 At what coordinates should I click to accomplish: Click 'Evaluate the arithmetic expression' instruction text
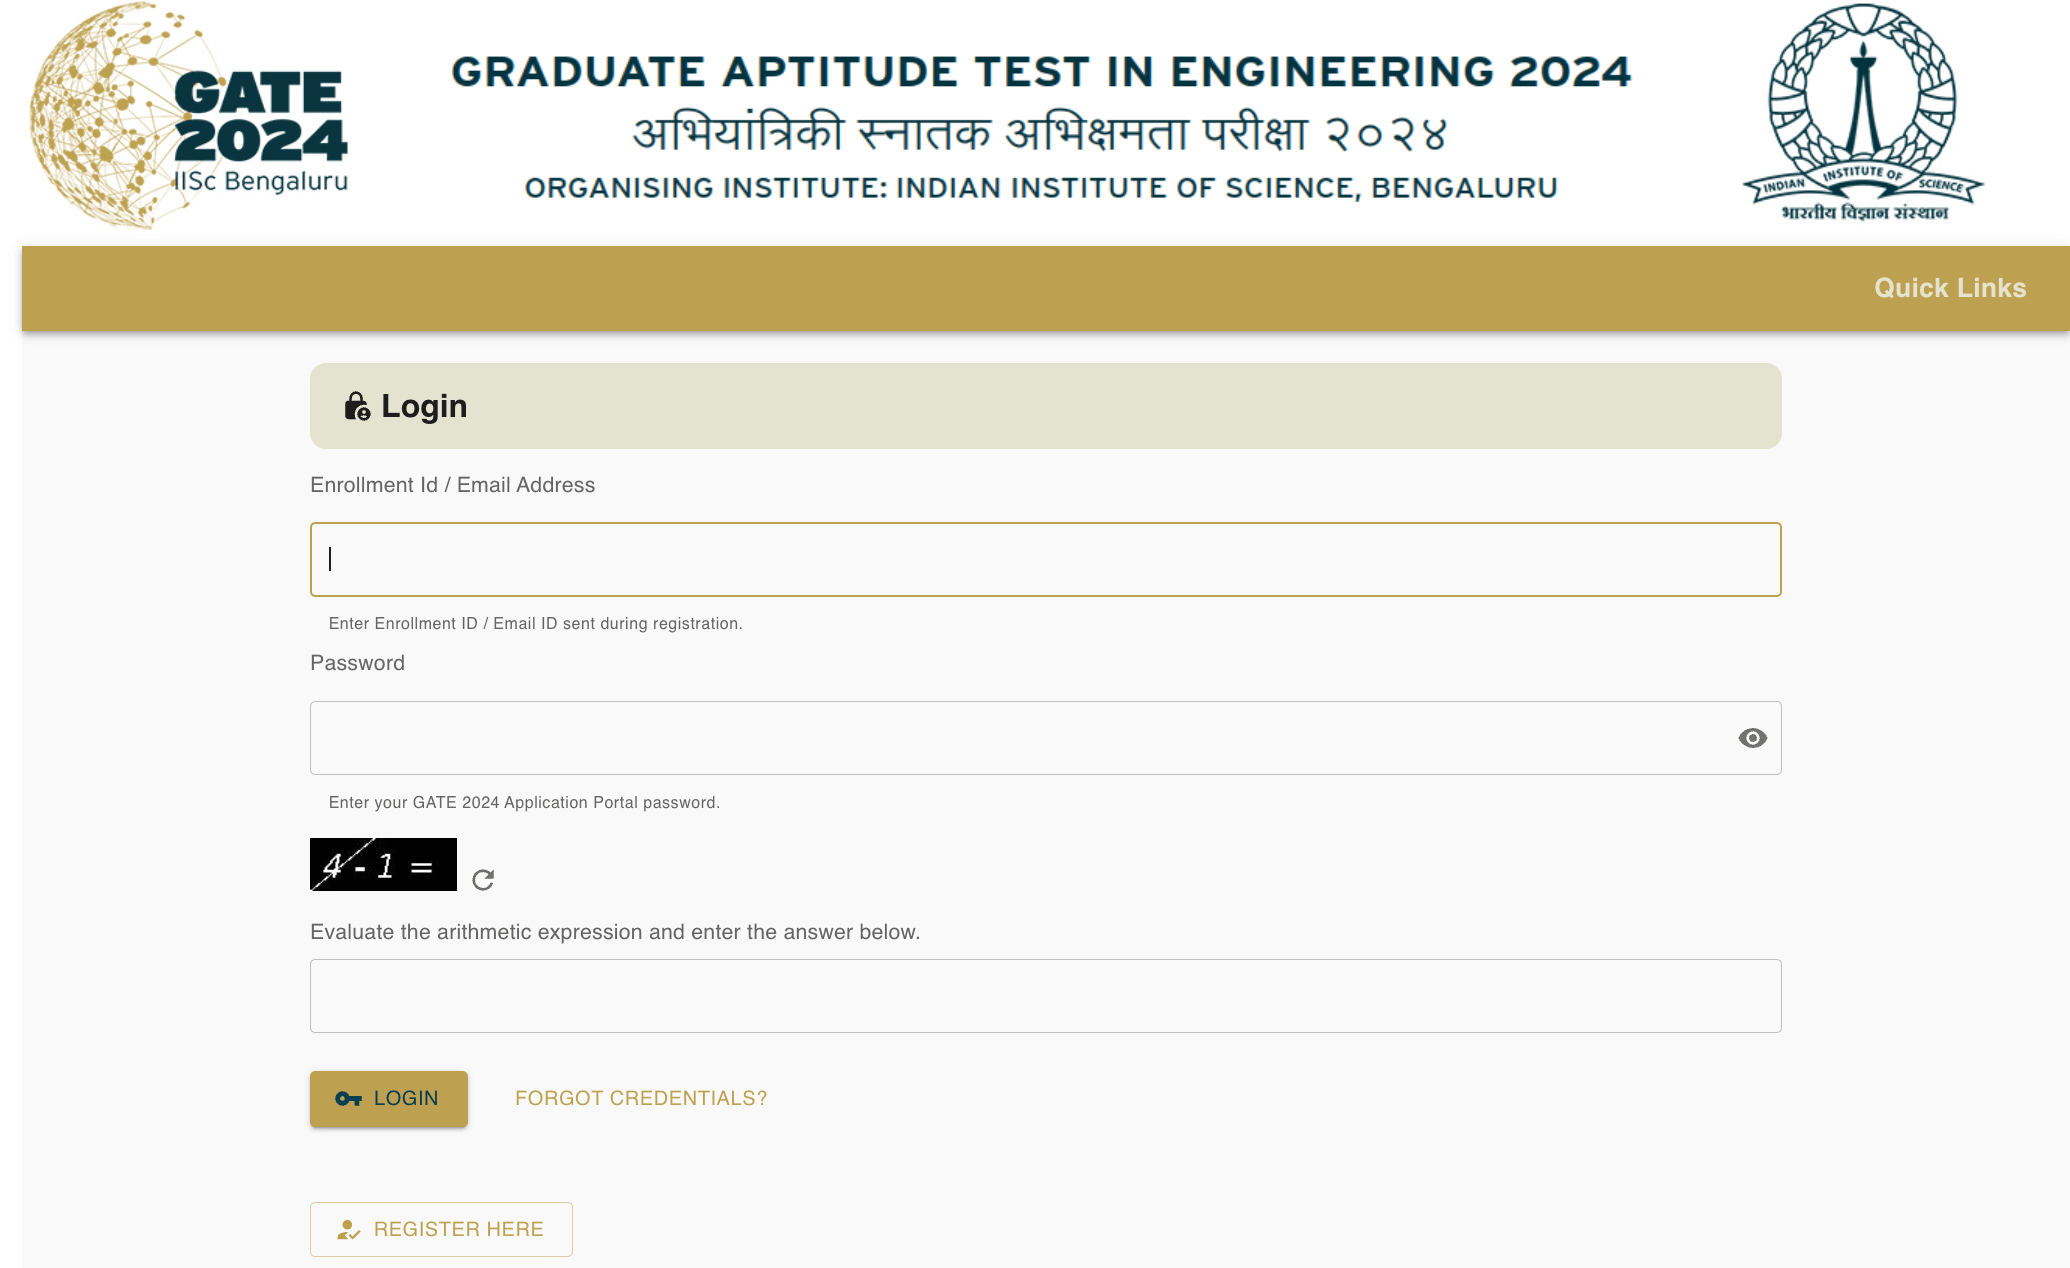click(615, 932)
